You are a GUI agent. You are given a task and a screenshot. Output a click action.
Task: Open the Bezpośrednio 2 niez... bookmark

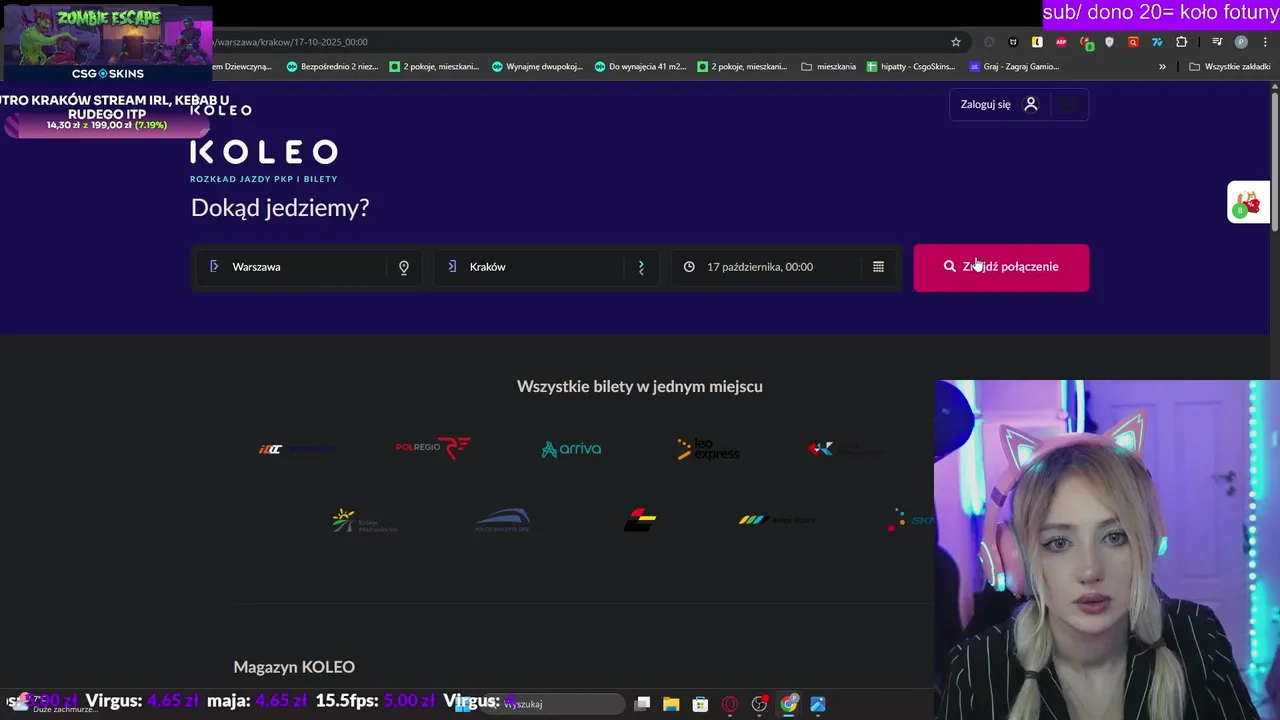(332, 67)
